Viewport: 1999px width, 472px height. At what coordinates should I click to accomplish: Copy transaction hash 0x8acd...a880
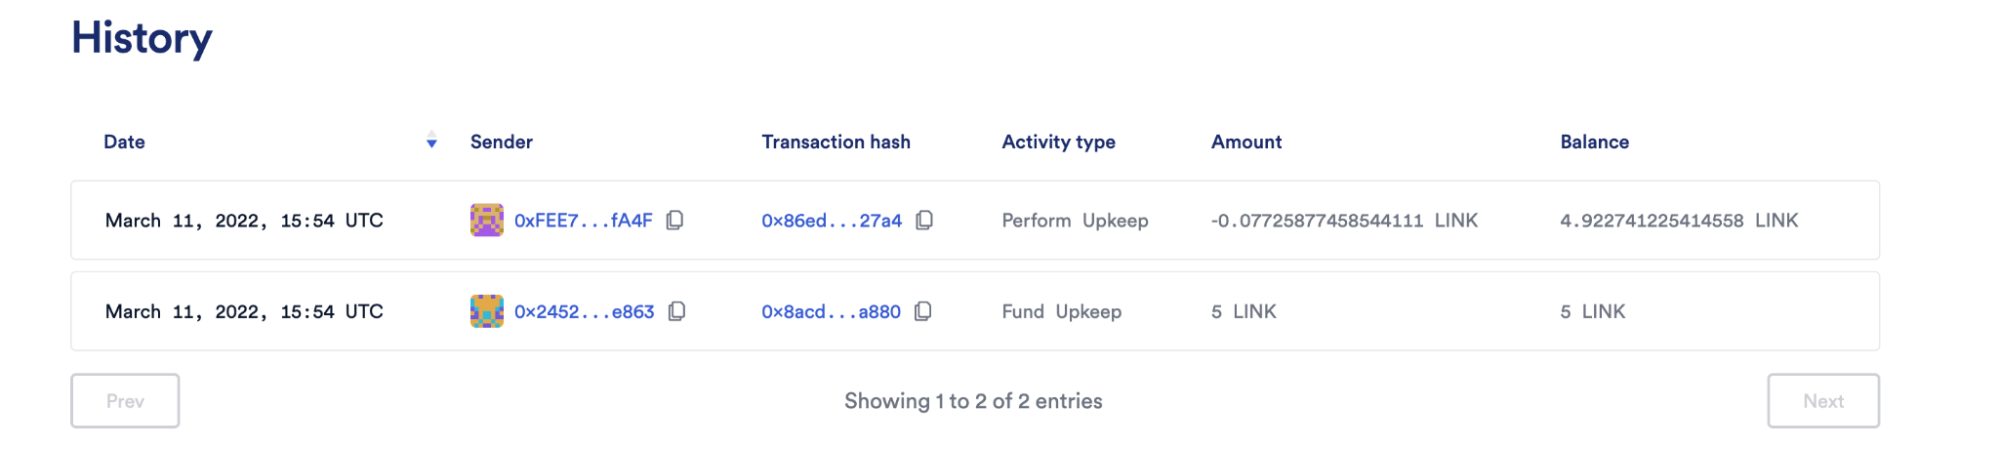coord(924,312)
